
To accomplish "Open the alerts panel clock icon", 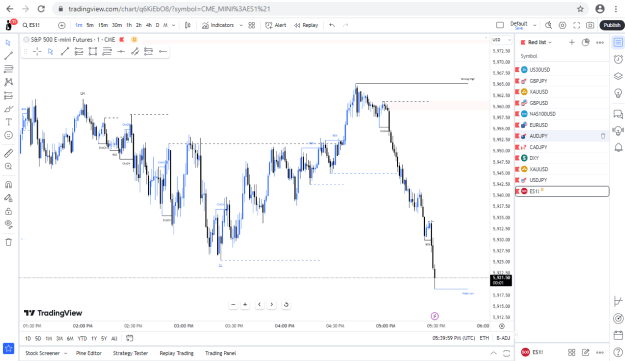I will tap(618, 59).
